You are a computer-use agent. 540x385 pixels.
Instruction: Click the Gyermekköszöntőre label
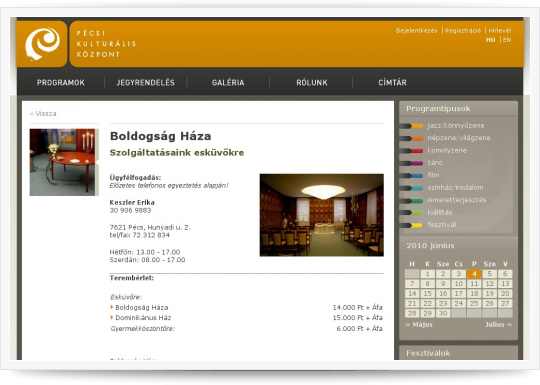point(143,329)
